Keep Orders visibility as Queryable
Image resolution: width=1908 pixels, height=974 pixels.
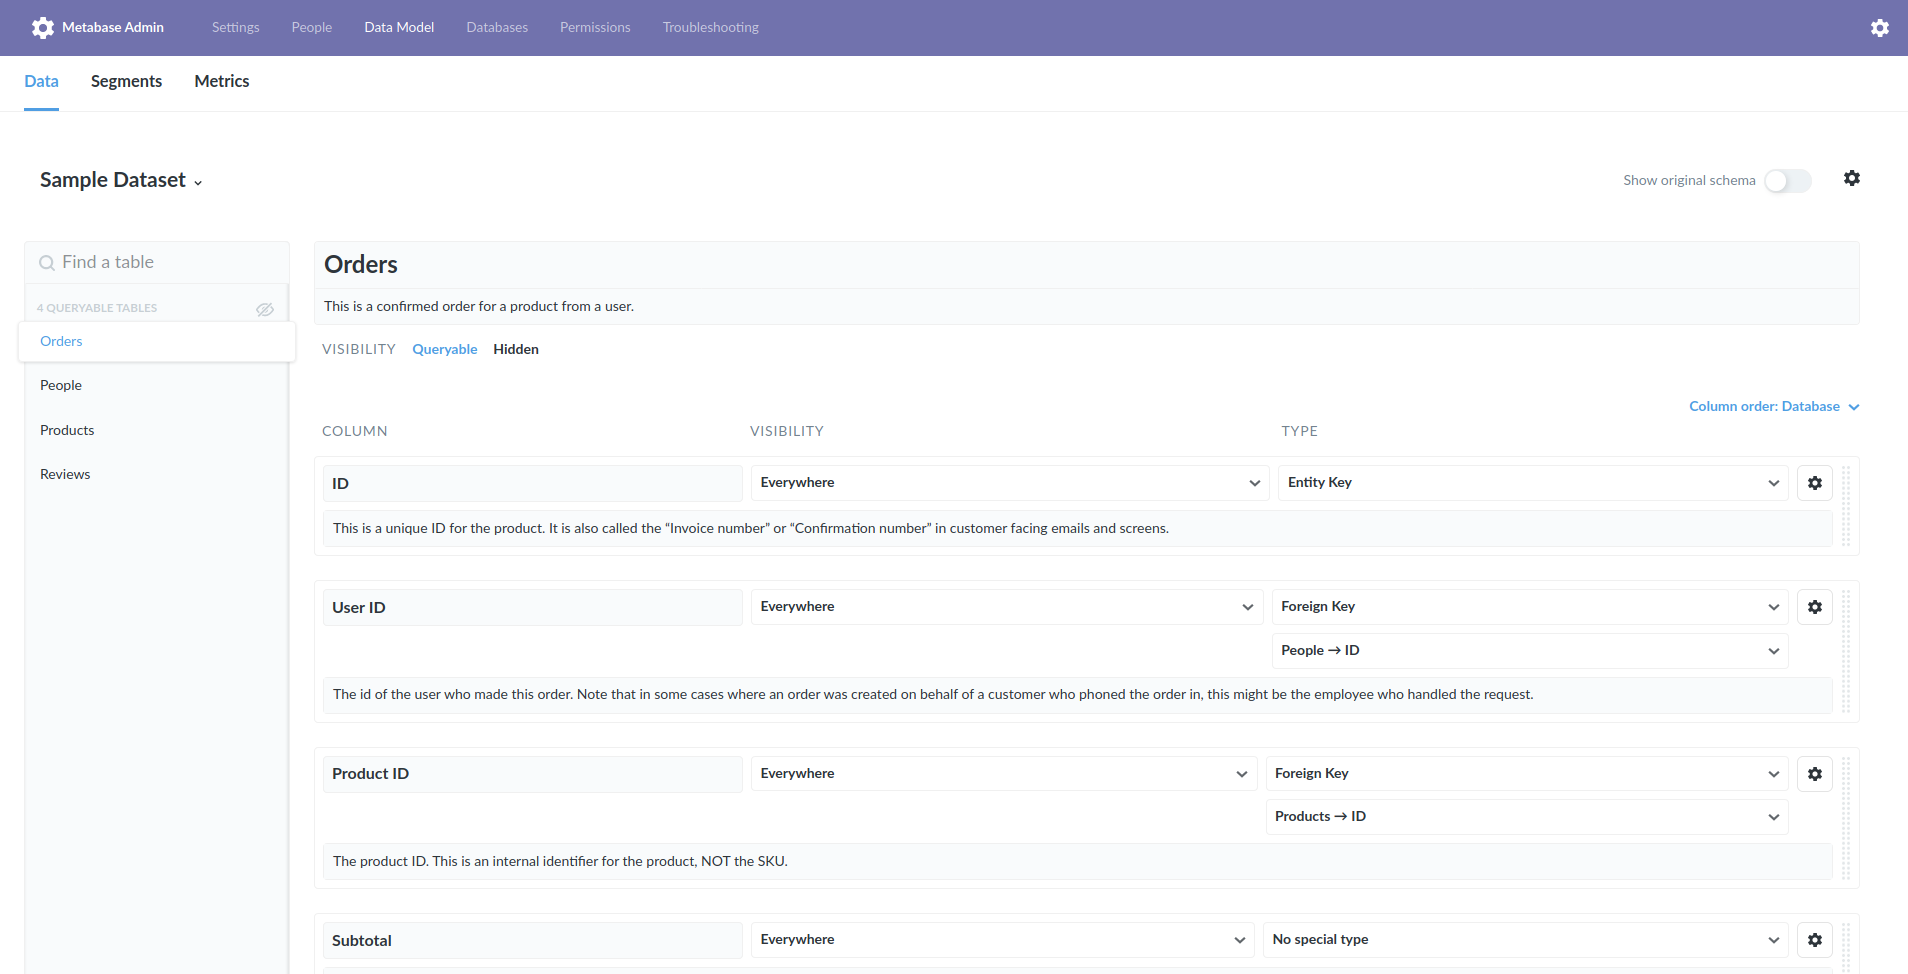coord(444,349)
